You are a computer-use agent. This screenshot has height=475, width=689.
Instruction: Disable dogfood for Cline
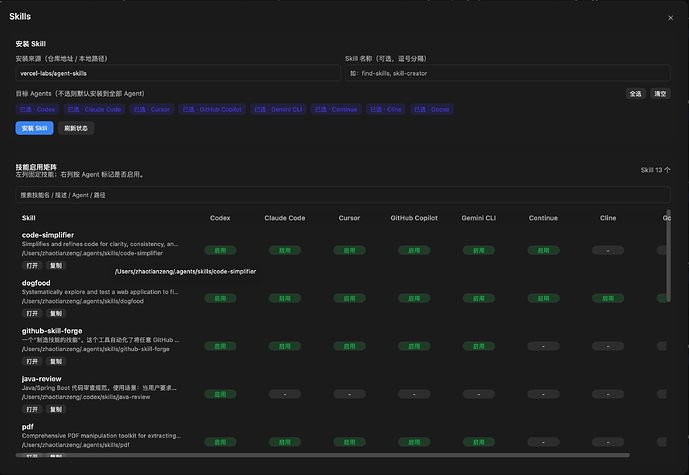click(x=608, y=298)
